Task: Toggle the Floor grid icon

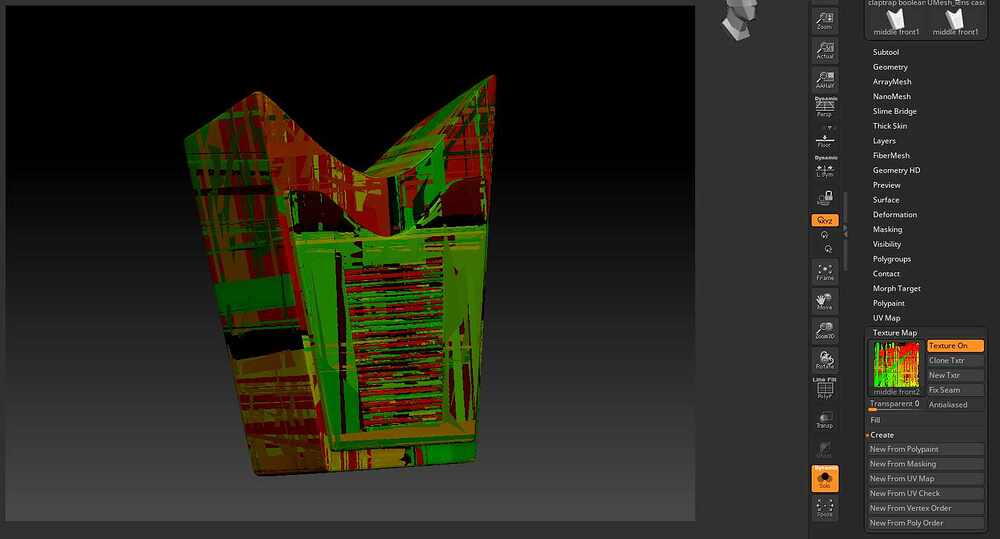Action: click(x=825, y=137)
